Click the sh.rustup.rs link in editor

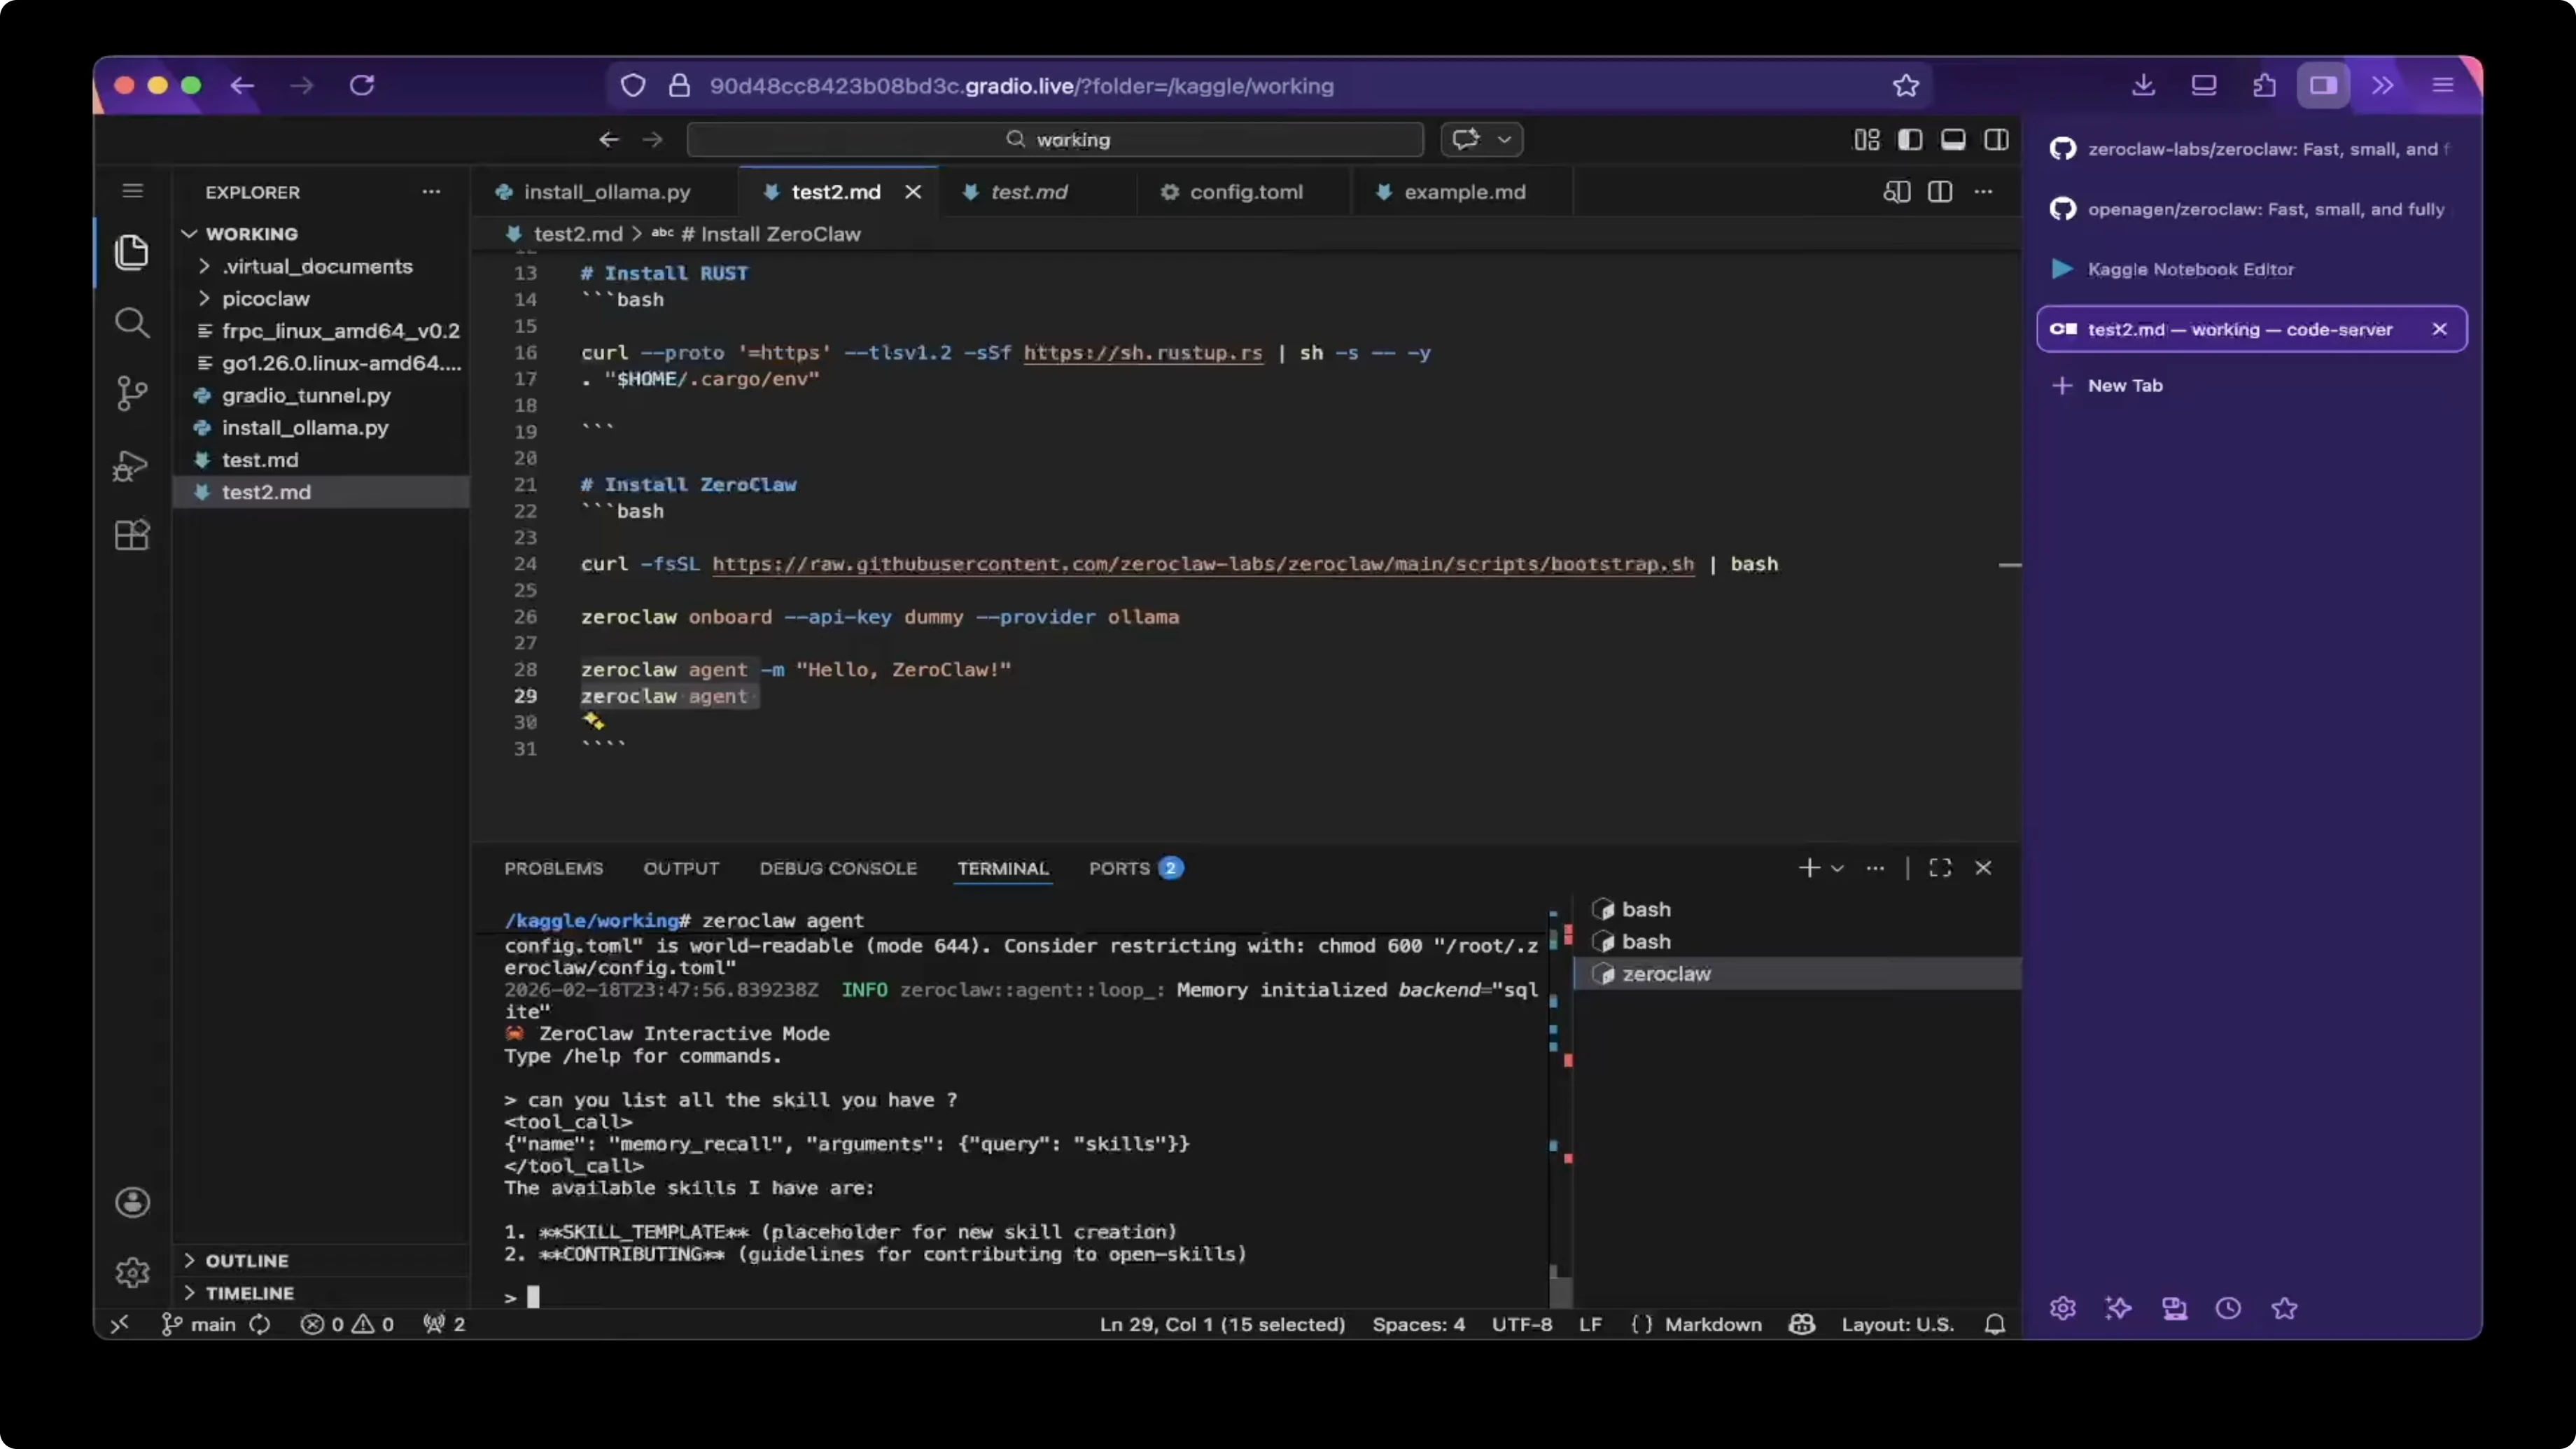point(1142,352)
